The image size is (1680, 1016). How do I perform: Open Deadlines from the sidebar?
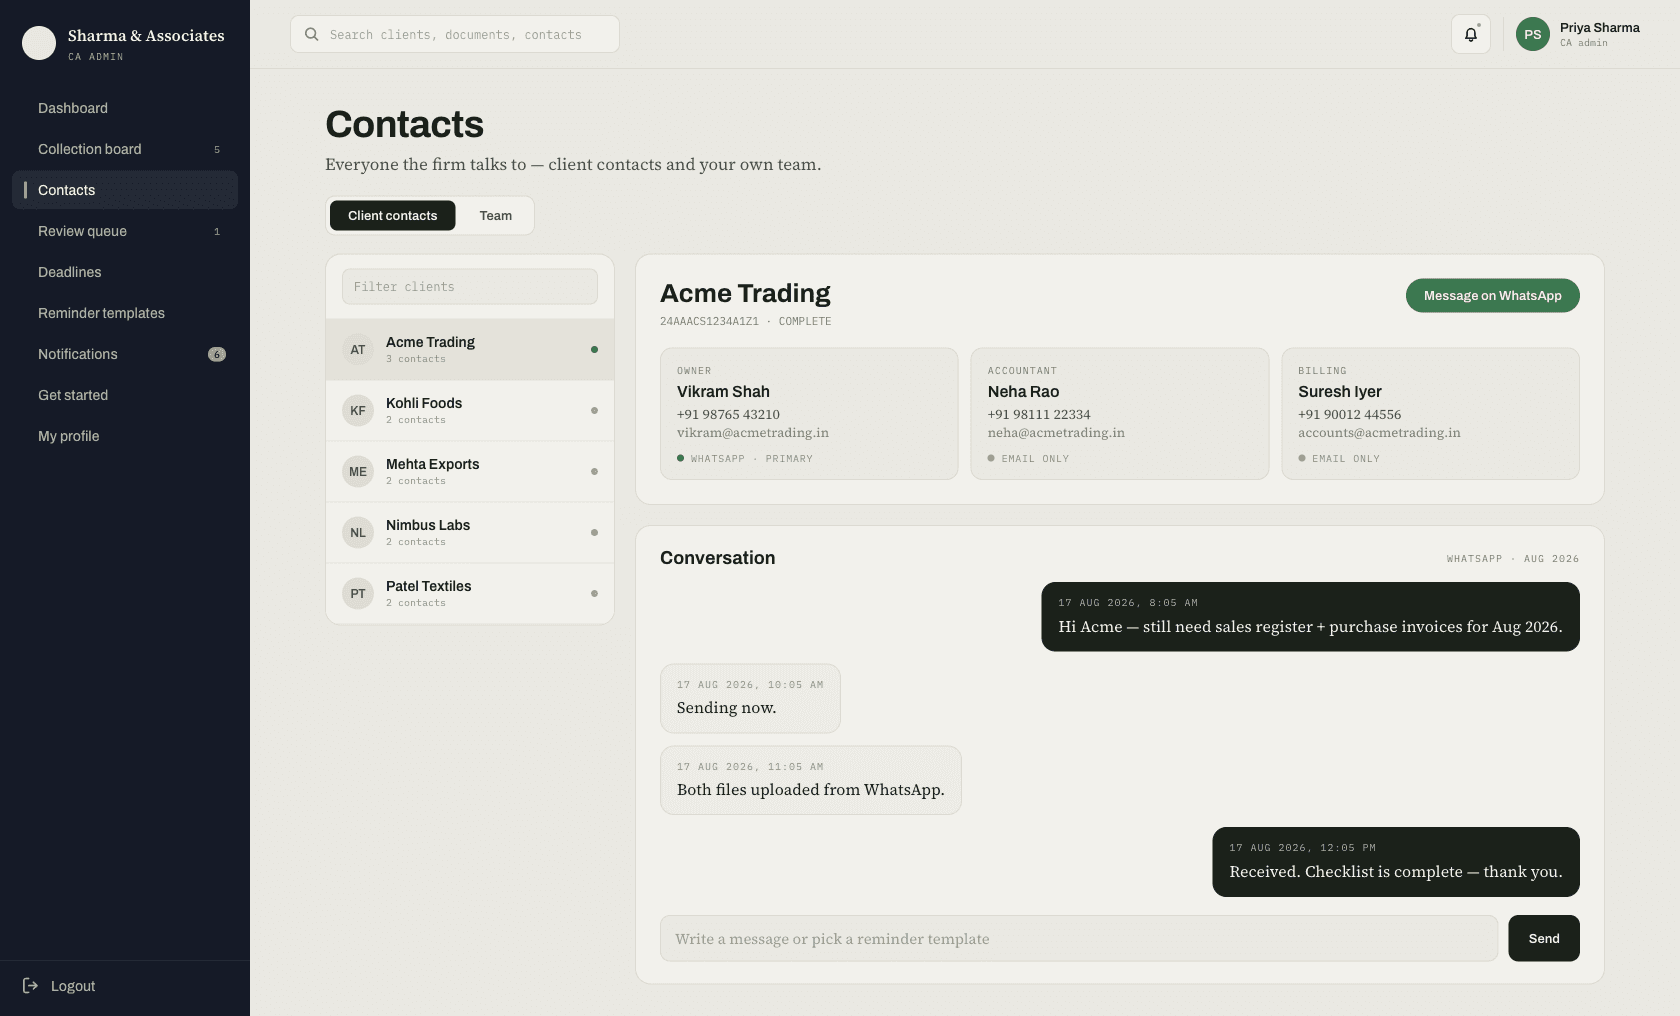pyautogui.click(x=125, y=272)
